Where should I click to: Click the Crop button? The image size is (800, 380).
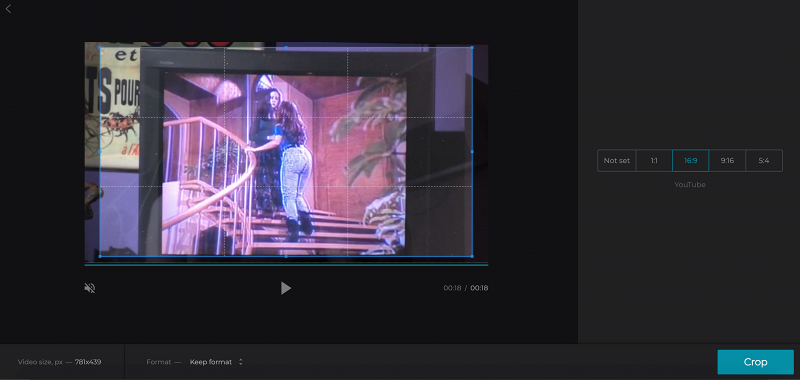pyautogui.click(x=756, y=362)
